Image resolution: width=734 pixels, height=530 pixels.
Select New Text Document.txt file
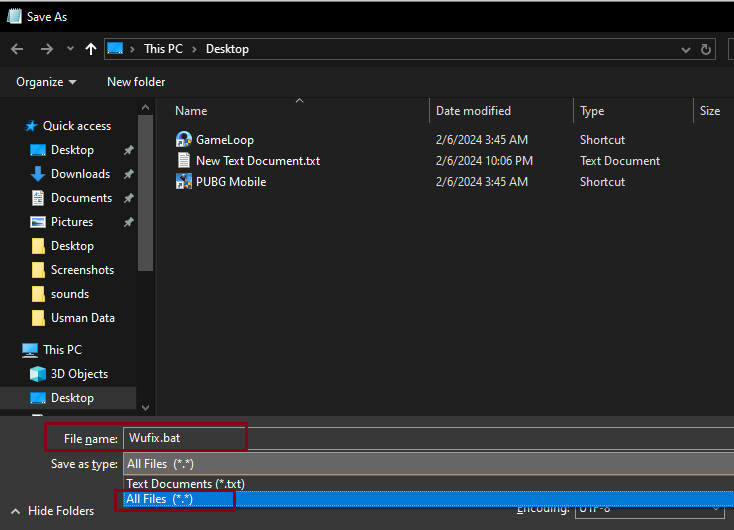(x=257, y=161)
